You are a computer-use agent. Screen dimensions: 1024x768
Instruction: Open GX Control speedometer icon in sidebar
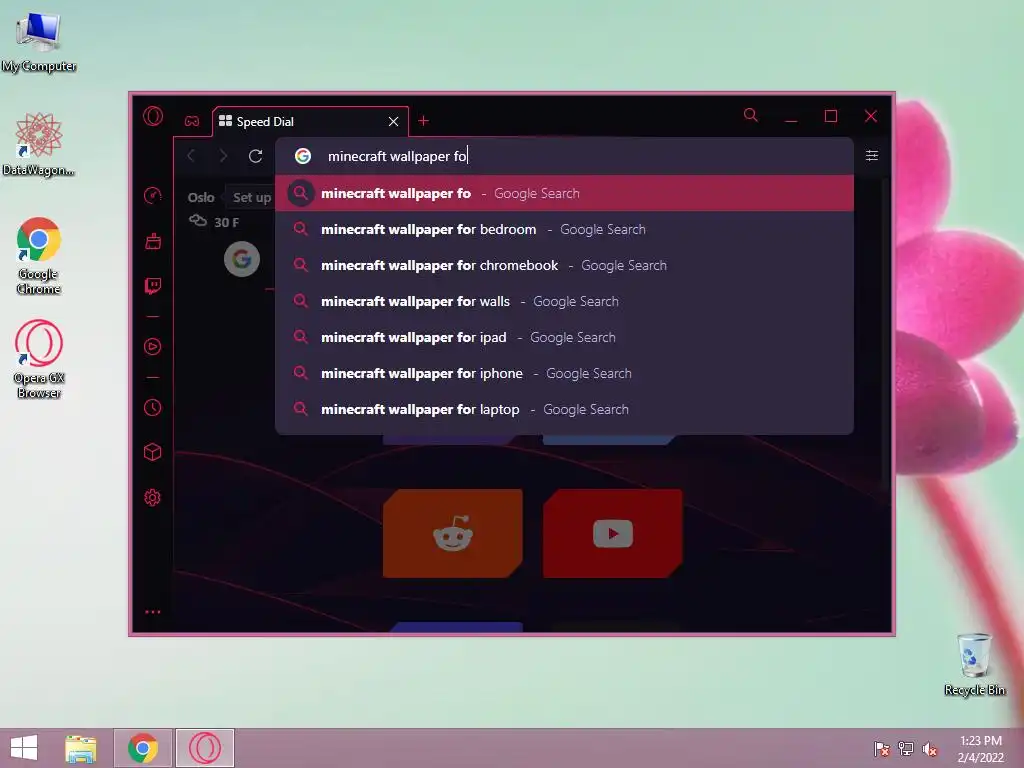click(153, 196)
